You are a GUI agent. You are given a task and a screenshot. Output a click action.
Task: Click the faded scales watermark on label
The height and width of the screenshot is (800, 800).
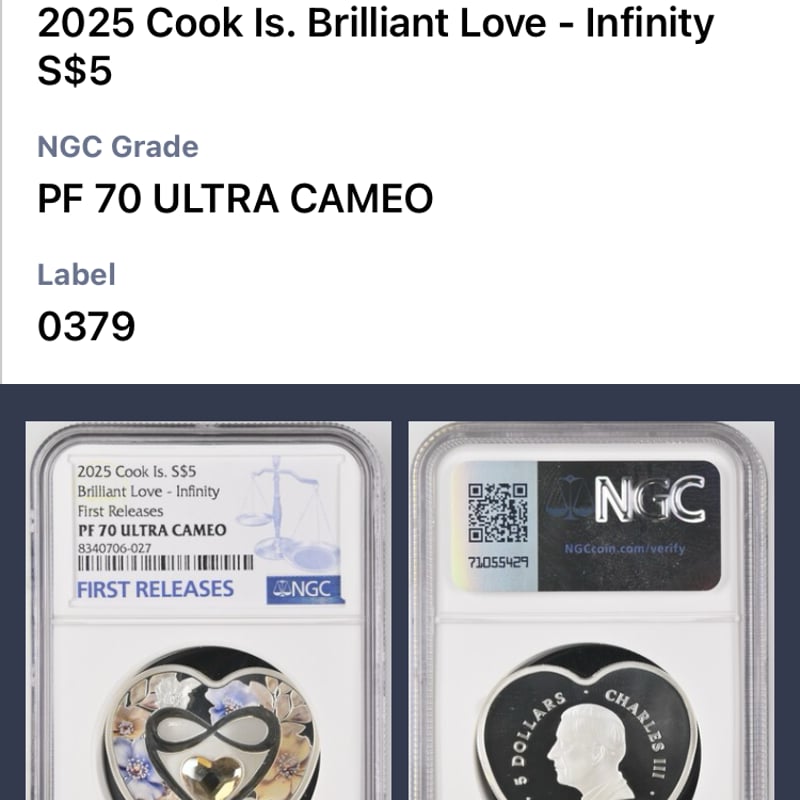click(288, 513)
